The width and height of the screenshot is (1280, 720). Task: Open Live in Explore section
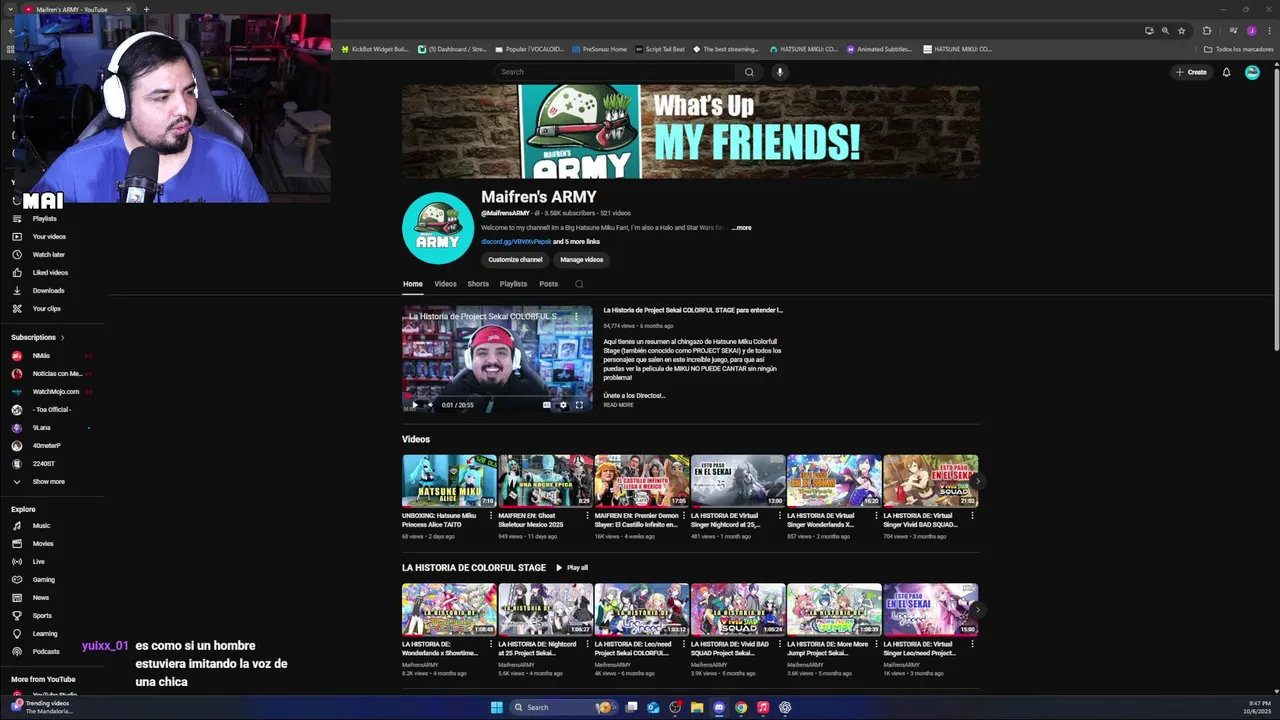pyautogui.click(x=40, y=562)
